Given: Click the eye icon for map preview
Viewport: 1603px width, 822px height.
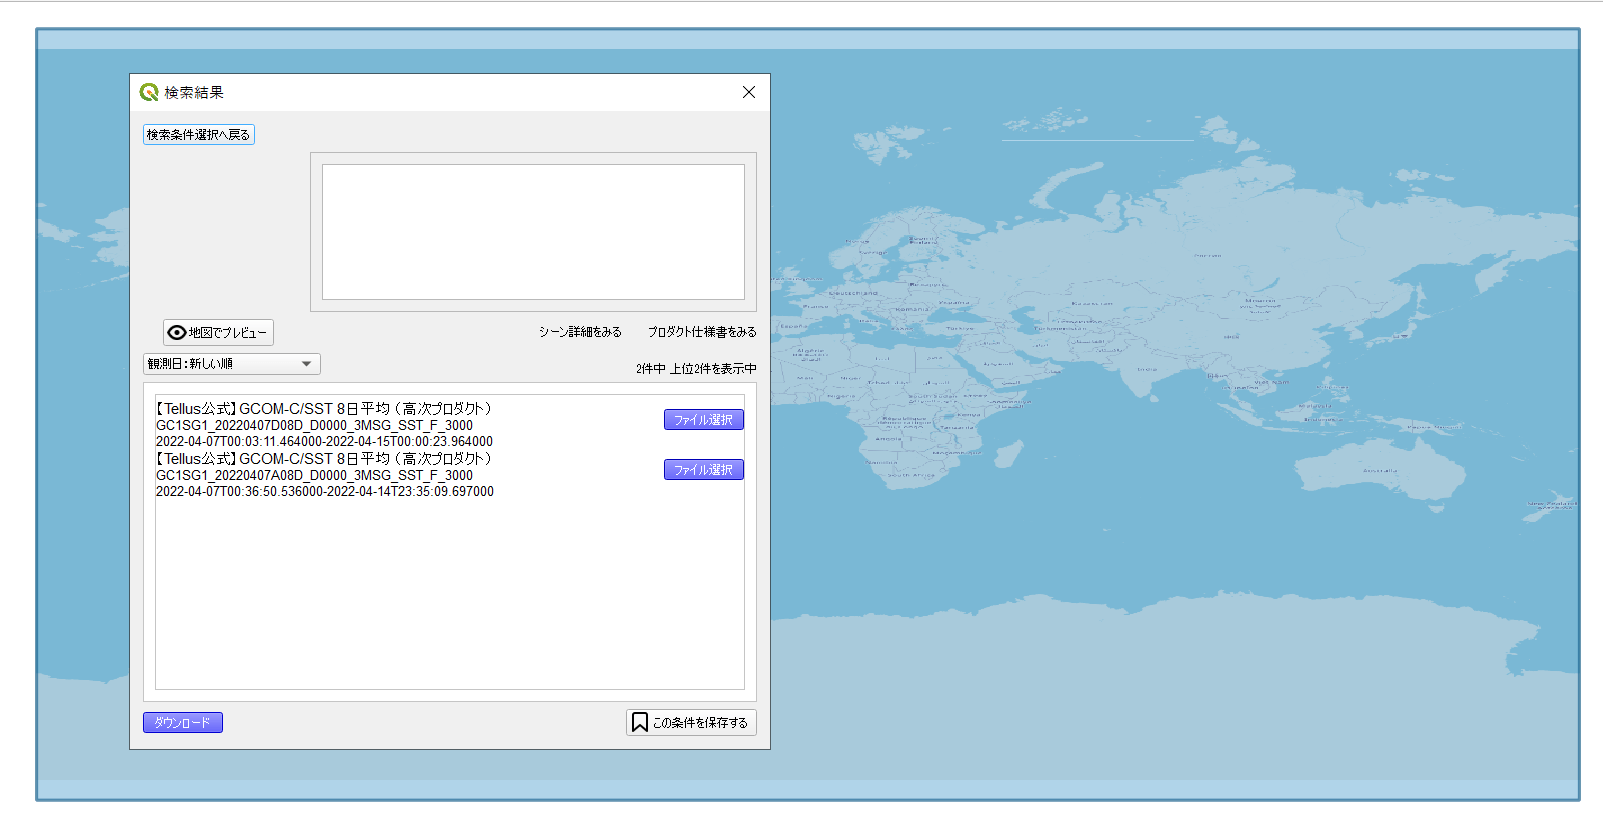Looking at the screenshot, I should (177, 332).
